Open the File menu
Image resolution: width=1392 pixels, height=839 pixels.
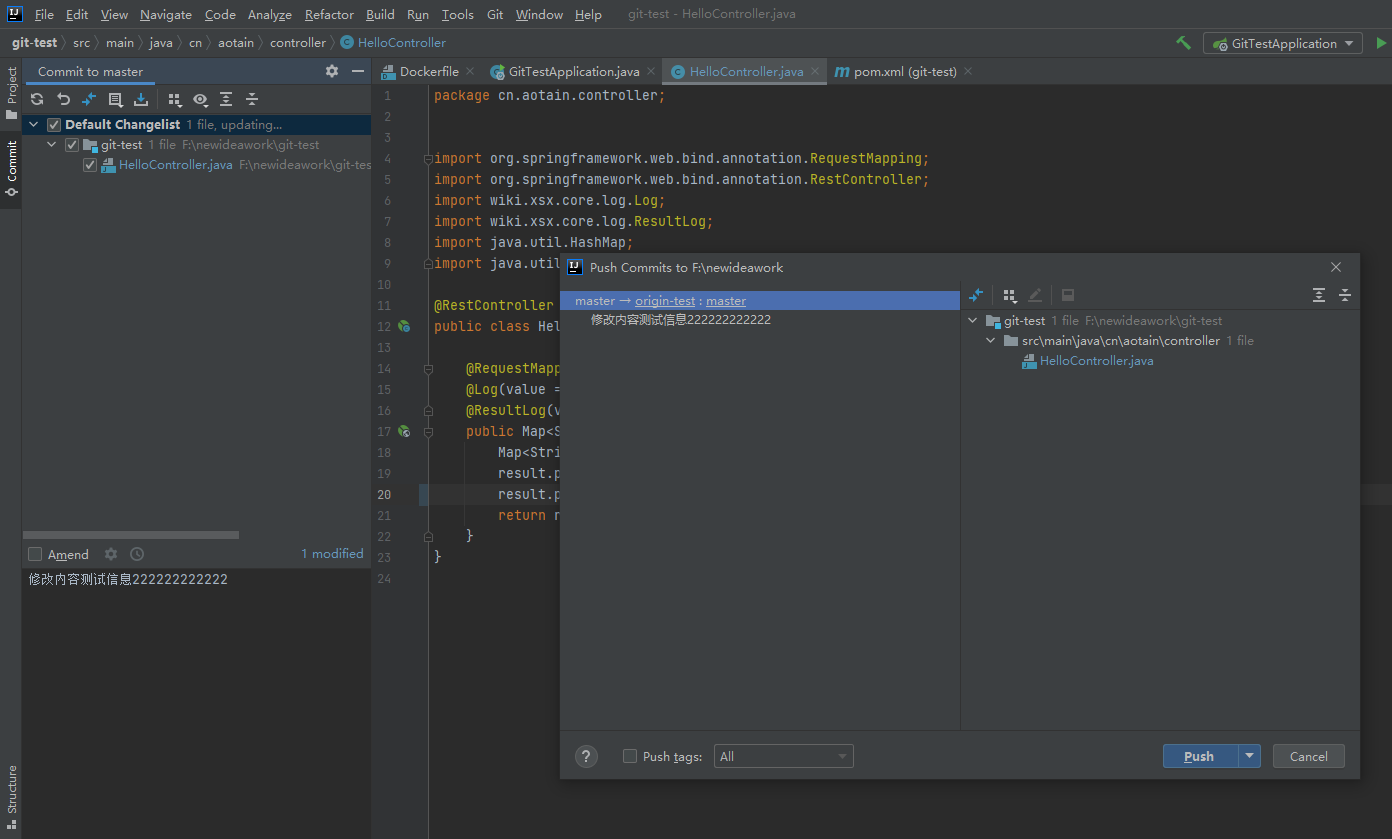[x=44, y=14]
